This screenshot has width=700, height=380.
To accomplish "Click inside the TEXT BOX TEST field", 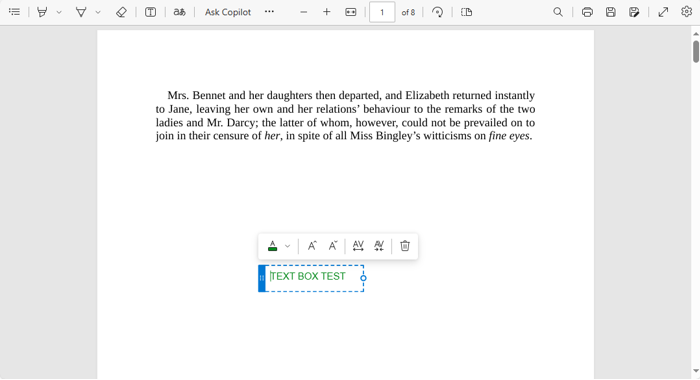I will (314, 278).
